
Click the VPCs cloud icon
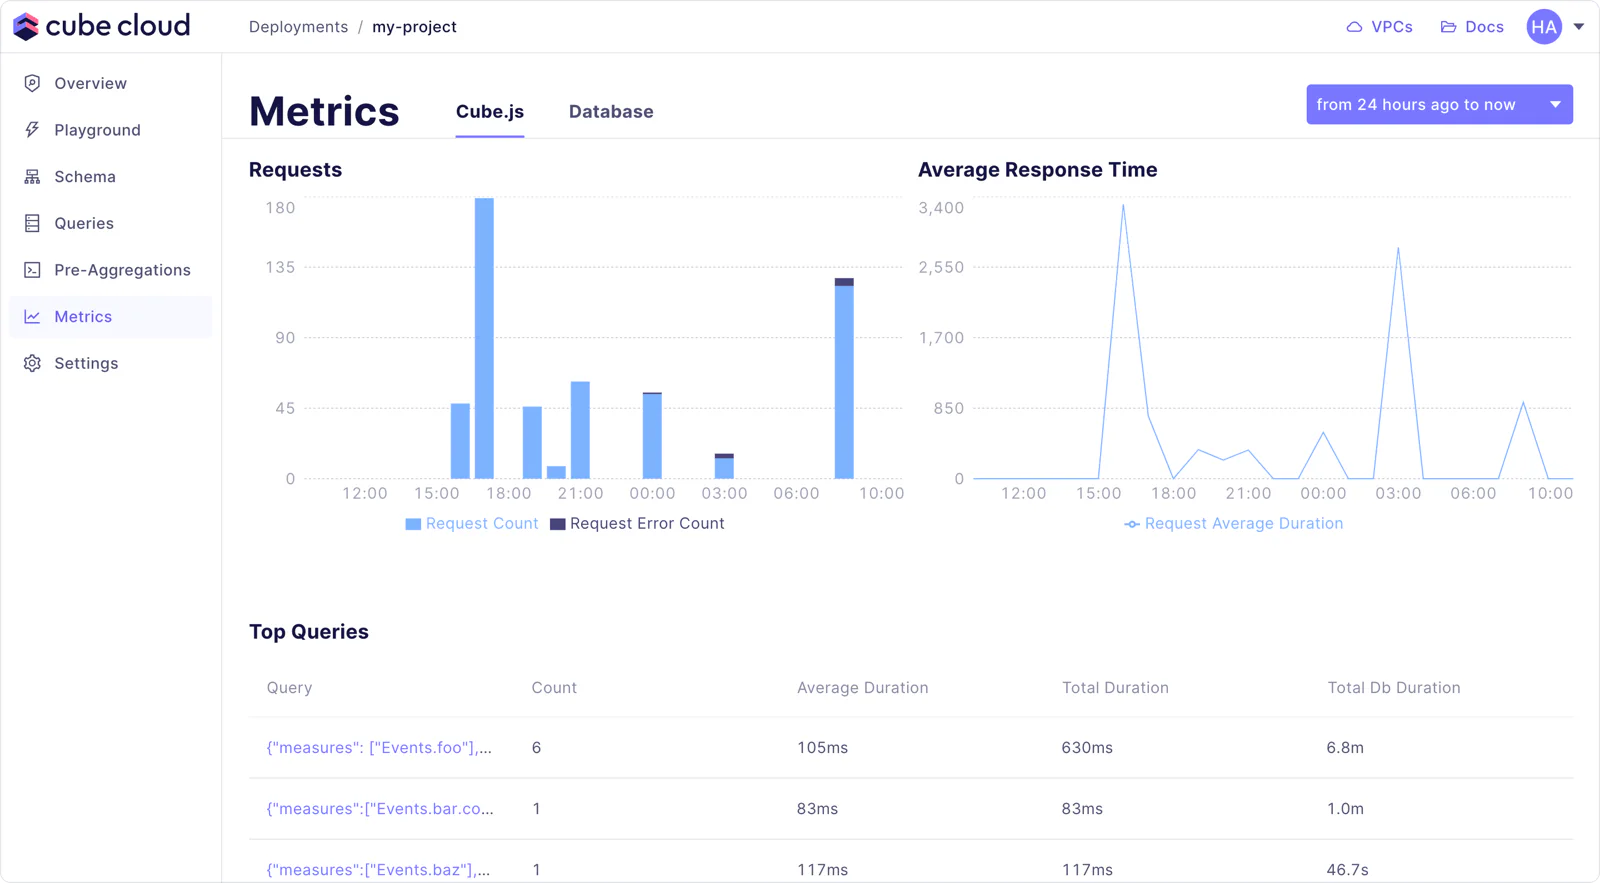(1354, 27)
